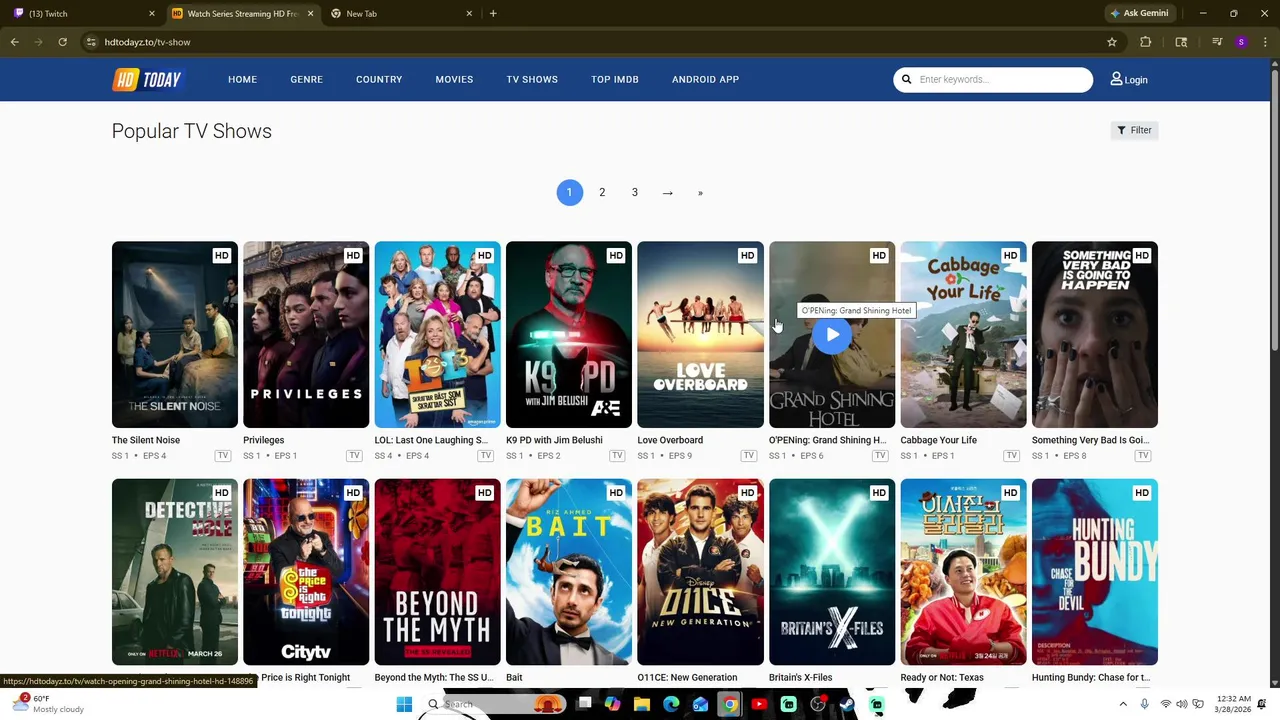Open the Privileges poster

point(306,335)
